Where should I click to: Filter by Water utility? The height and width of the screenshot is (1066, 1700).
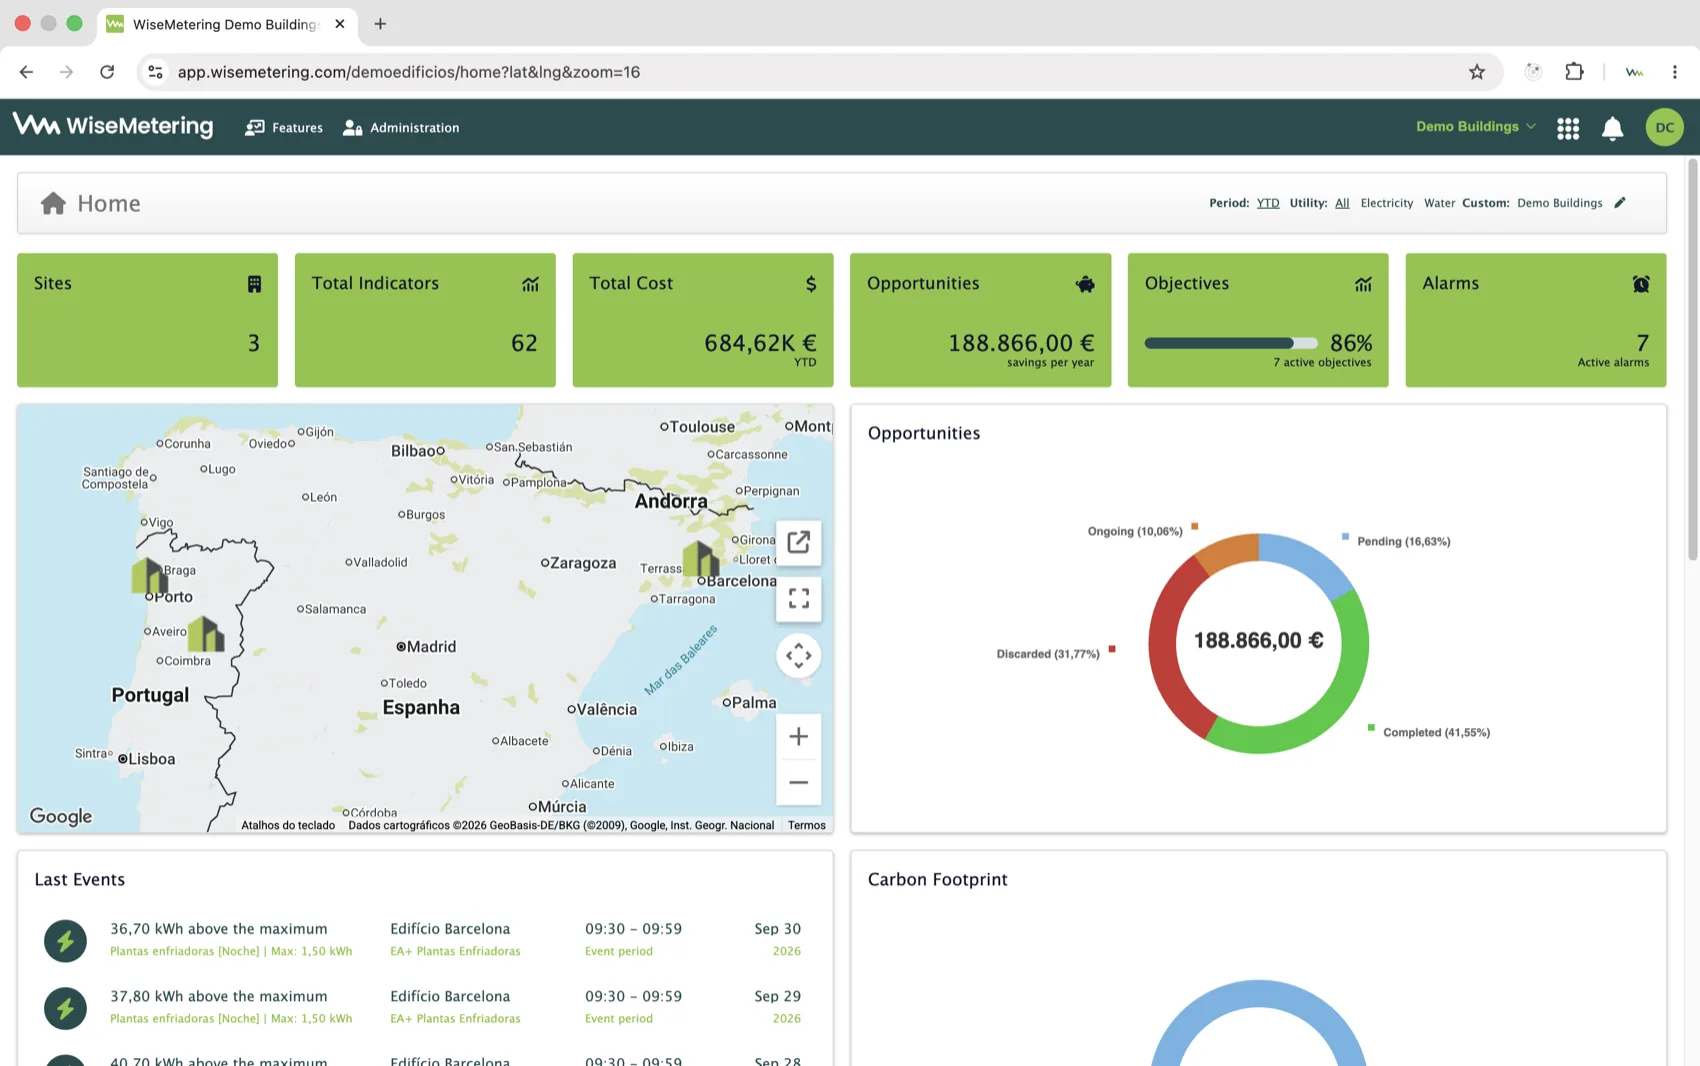click(x=1439, y=203)
